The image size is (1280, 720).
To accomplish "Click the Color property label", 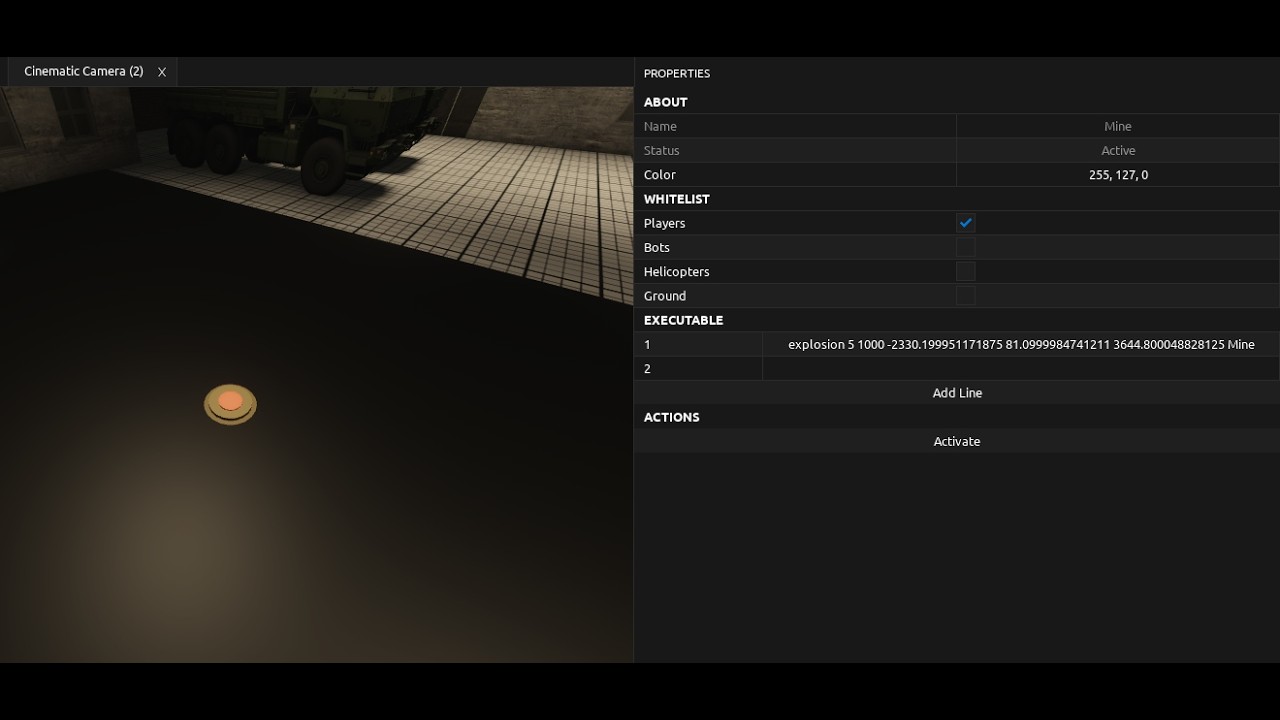I will [660, 175].
